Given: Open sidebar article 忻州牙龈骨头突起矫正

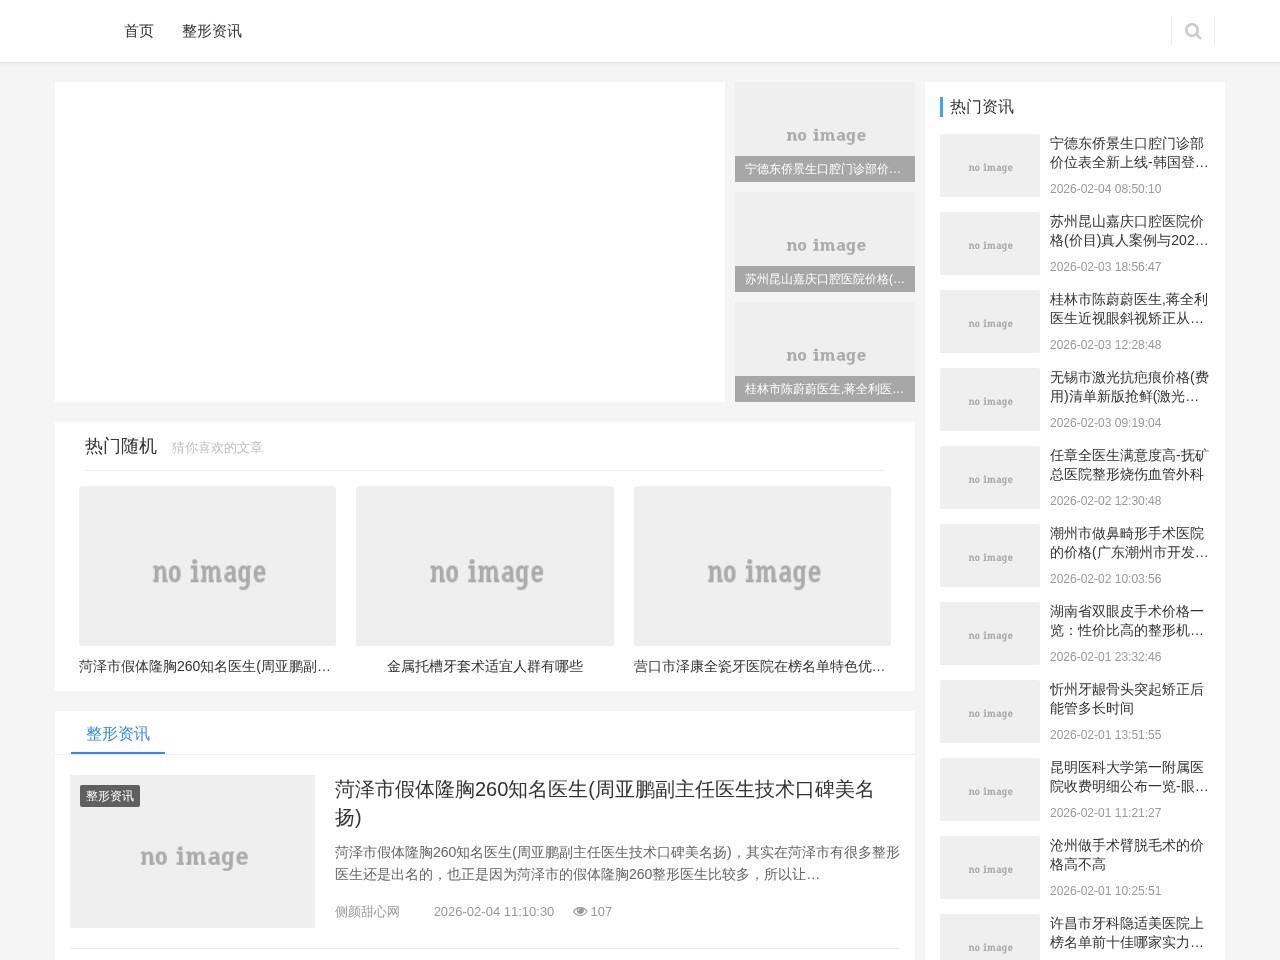Looking at the screenshot, I should (x=1128, y=698).
